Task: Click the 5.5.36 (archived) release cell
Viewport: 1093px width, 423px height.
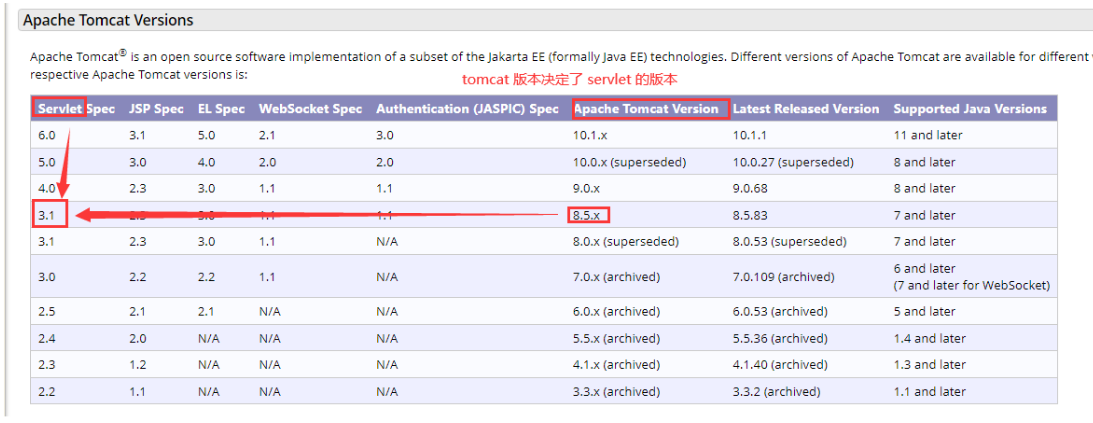Action: point(780,338)
